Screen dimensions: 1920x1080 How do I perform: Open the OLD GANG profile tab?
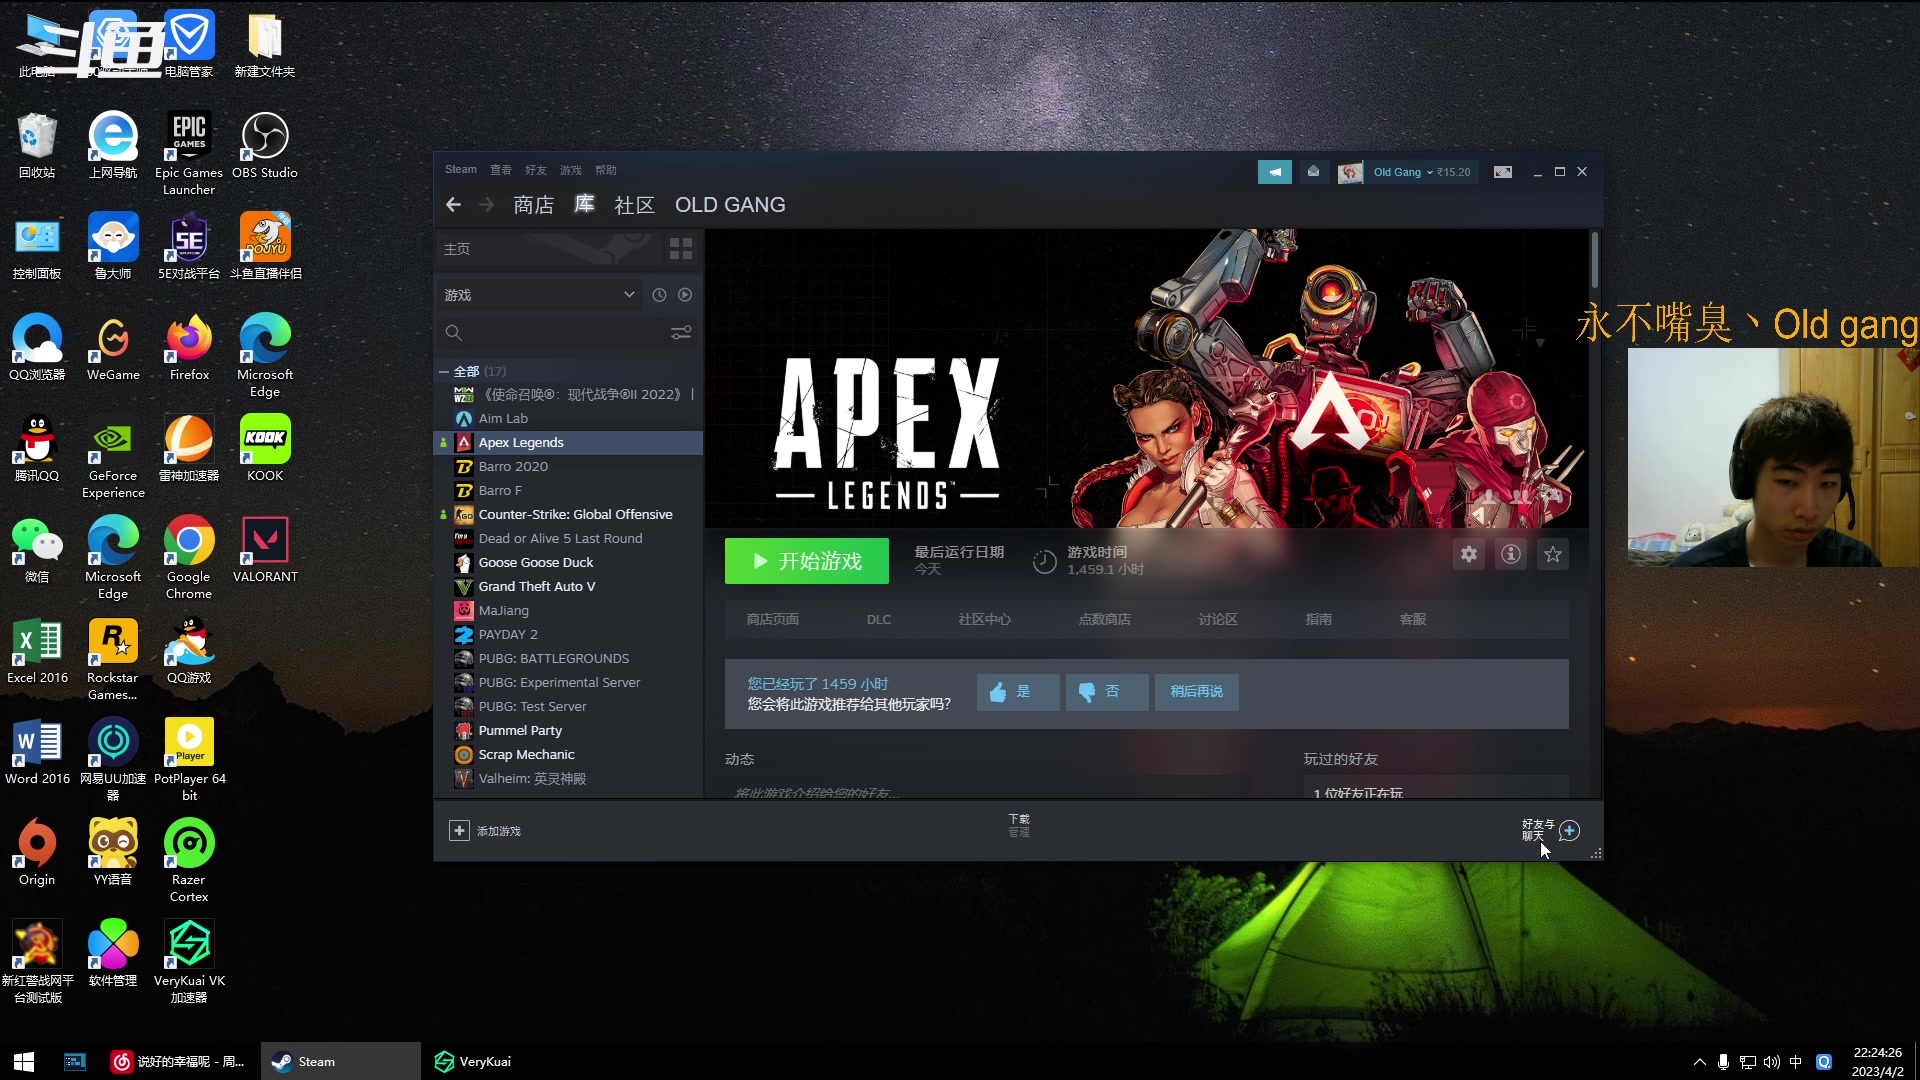[x=730, y=205]
